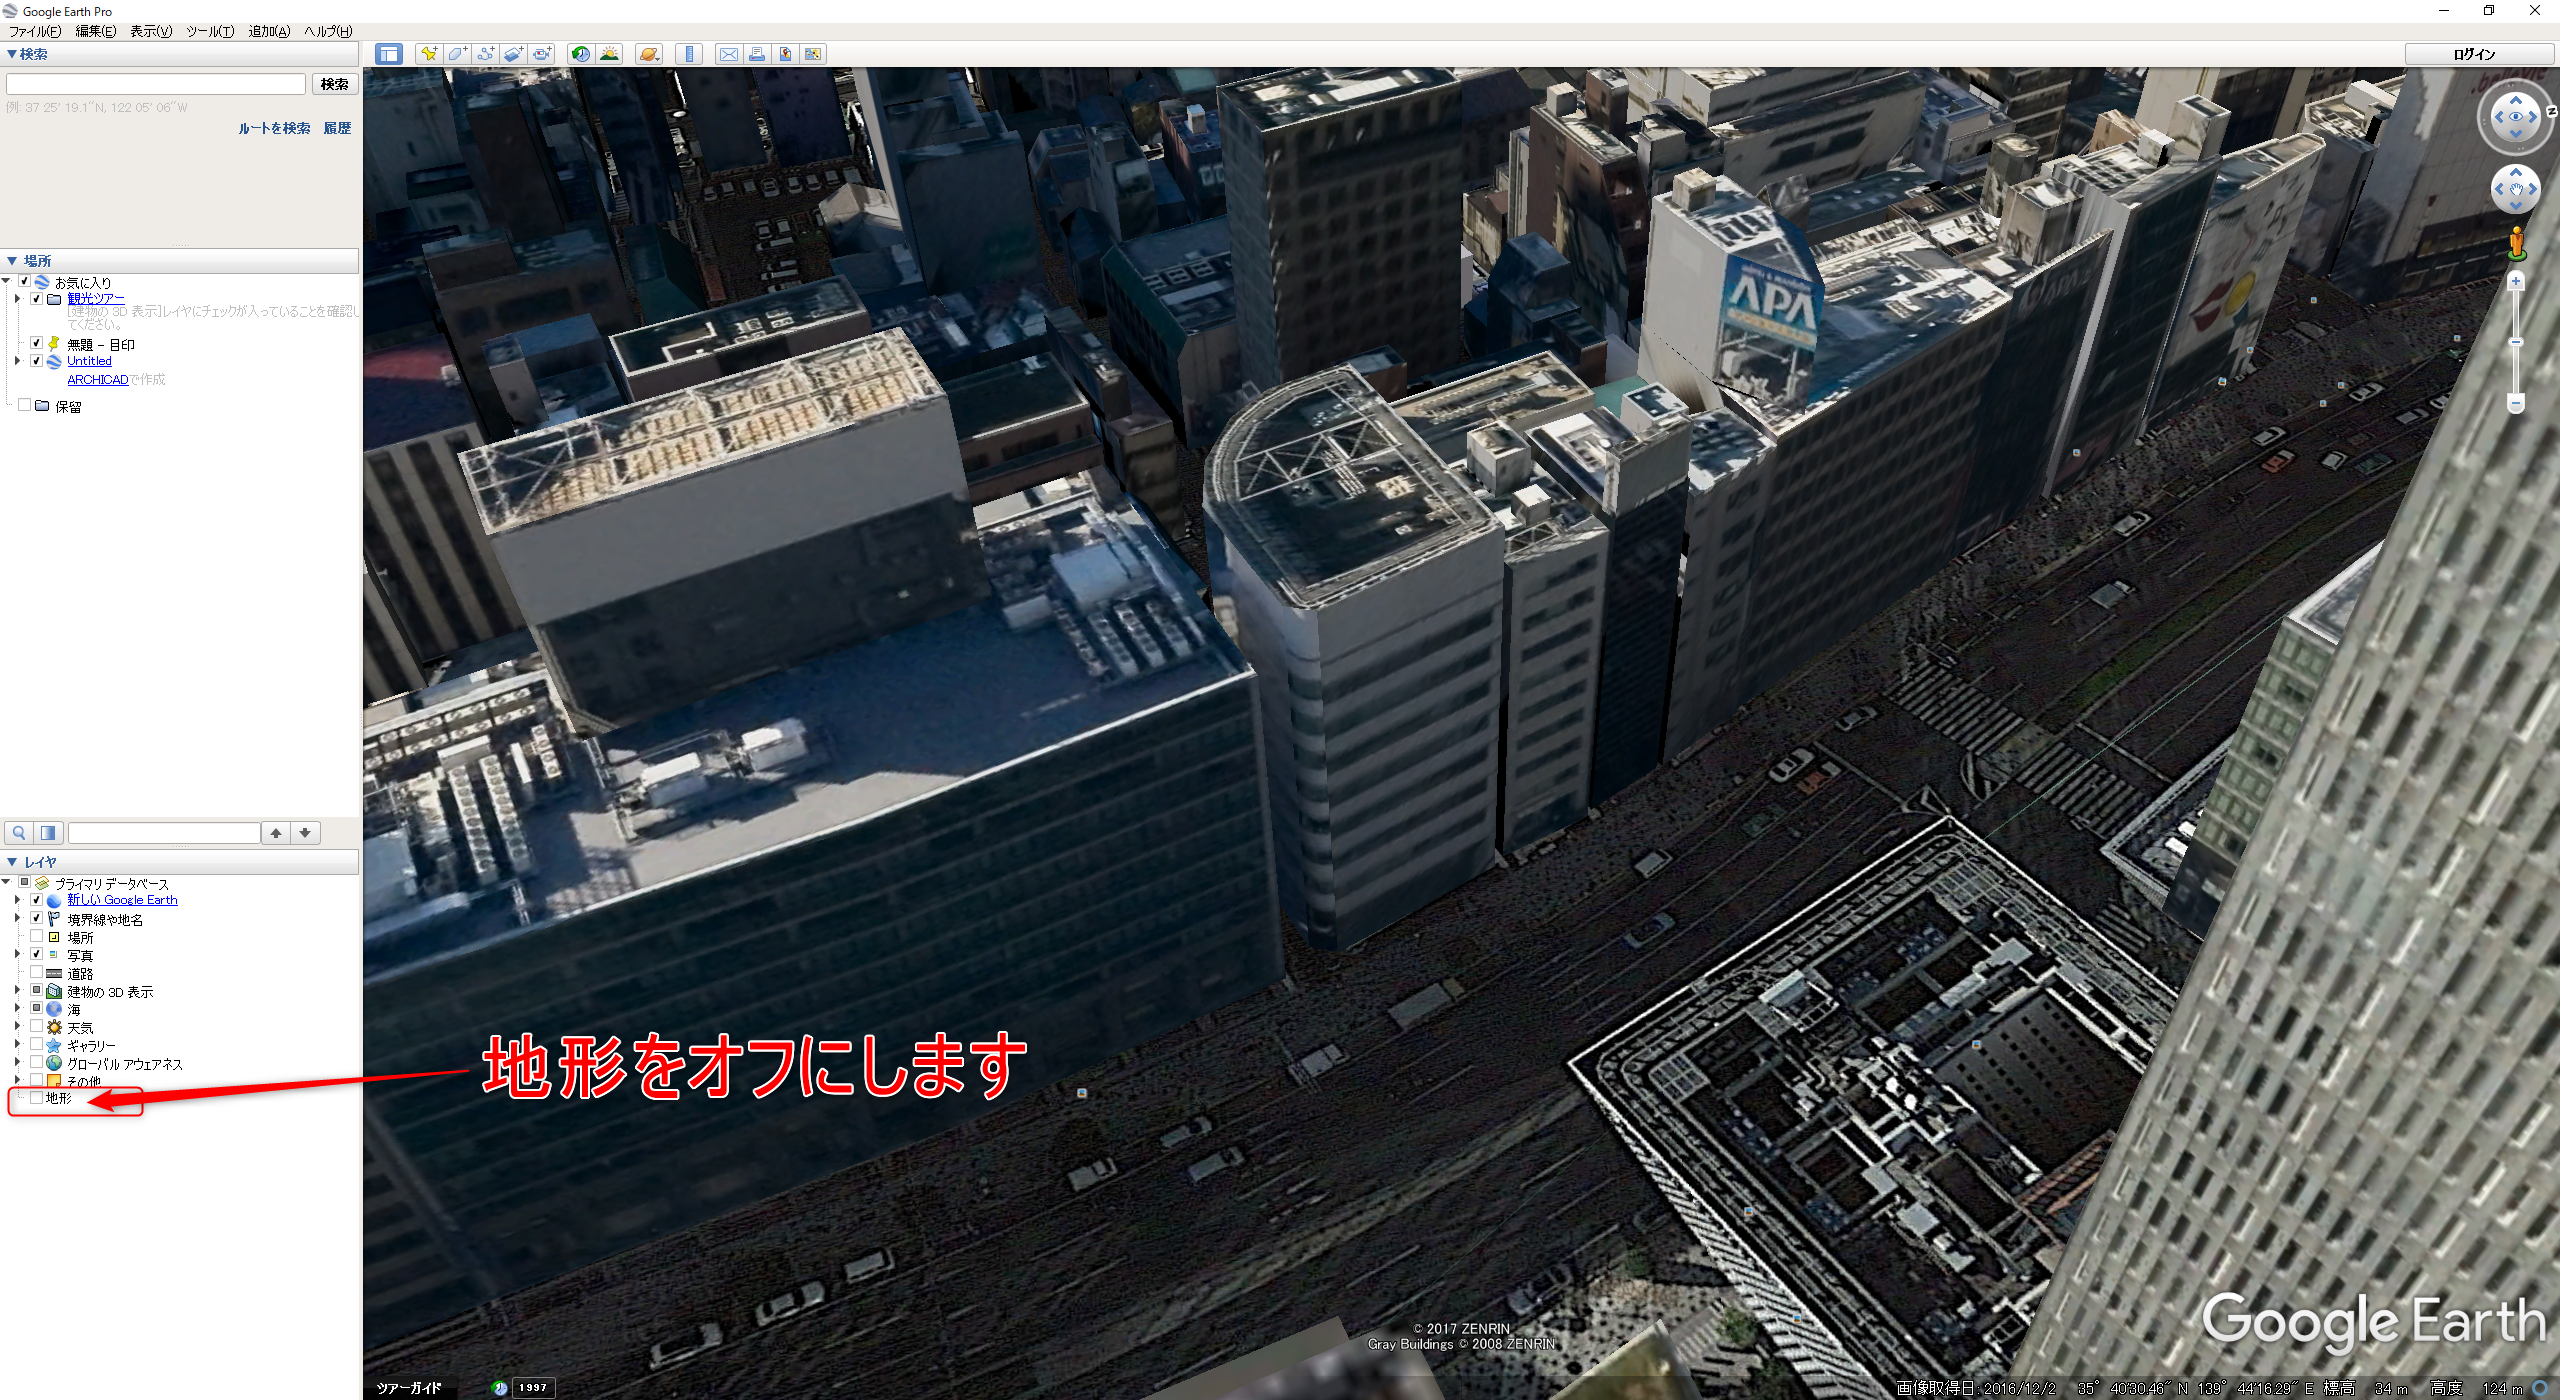Click the hand move joystick control
This screenshot has width=2560, height=1400.
(x=2516, y=189)
